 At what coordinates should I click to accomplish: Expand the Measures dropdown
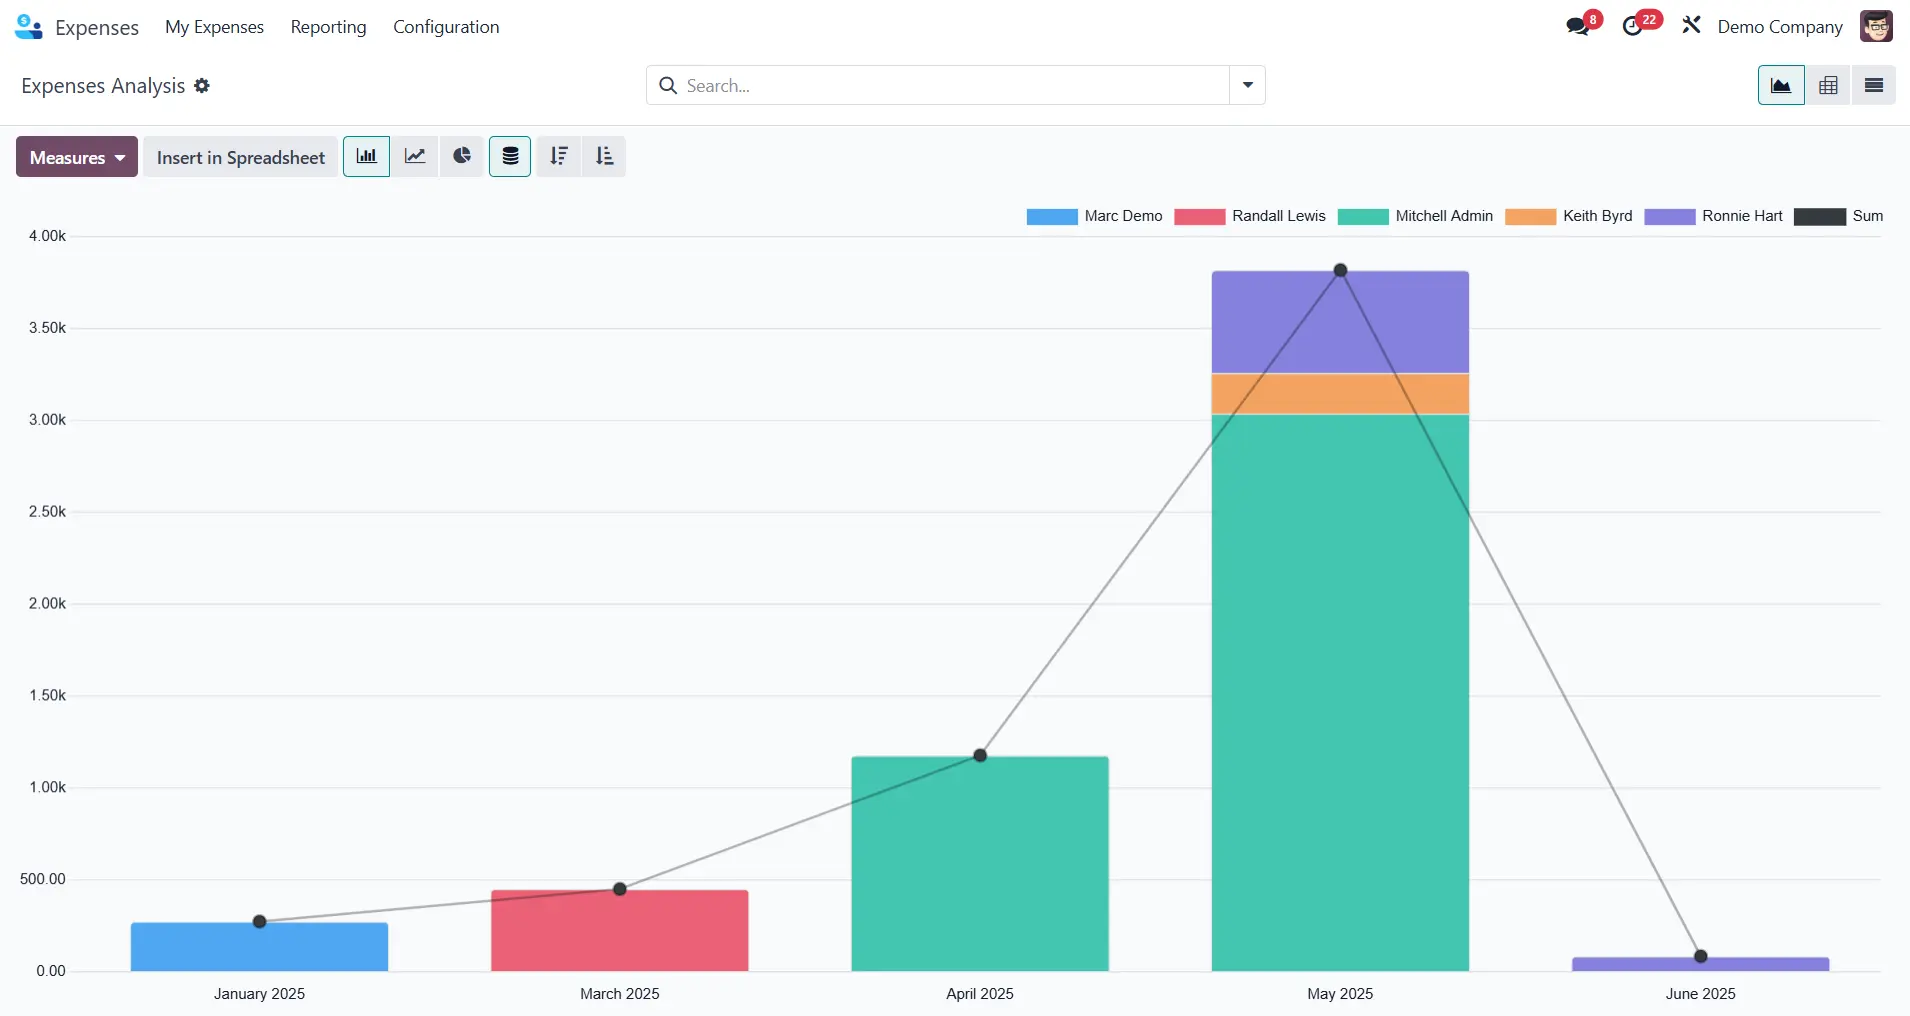77,157
